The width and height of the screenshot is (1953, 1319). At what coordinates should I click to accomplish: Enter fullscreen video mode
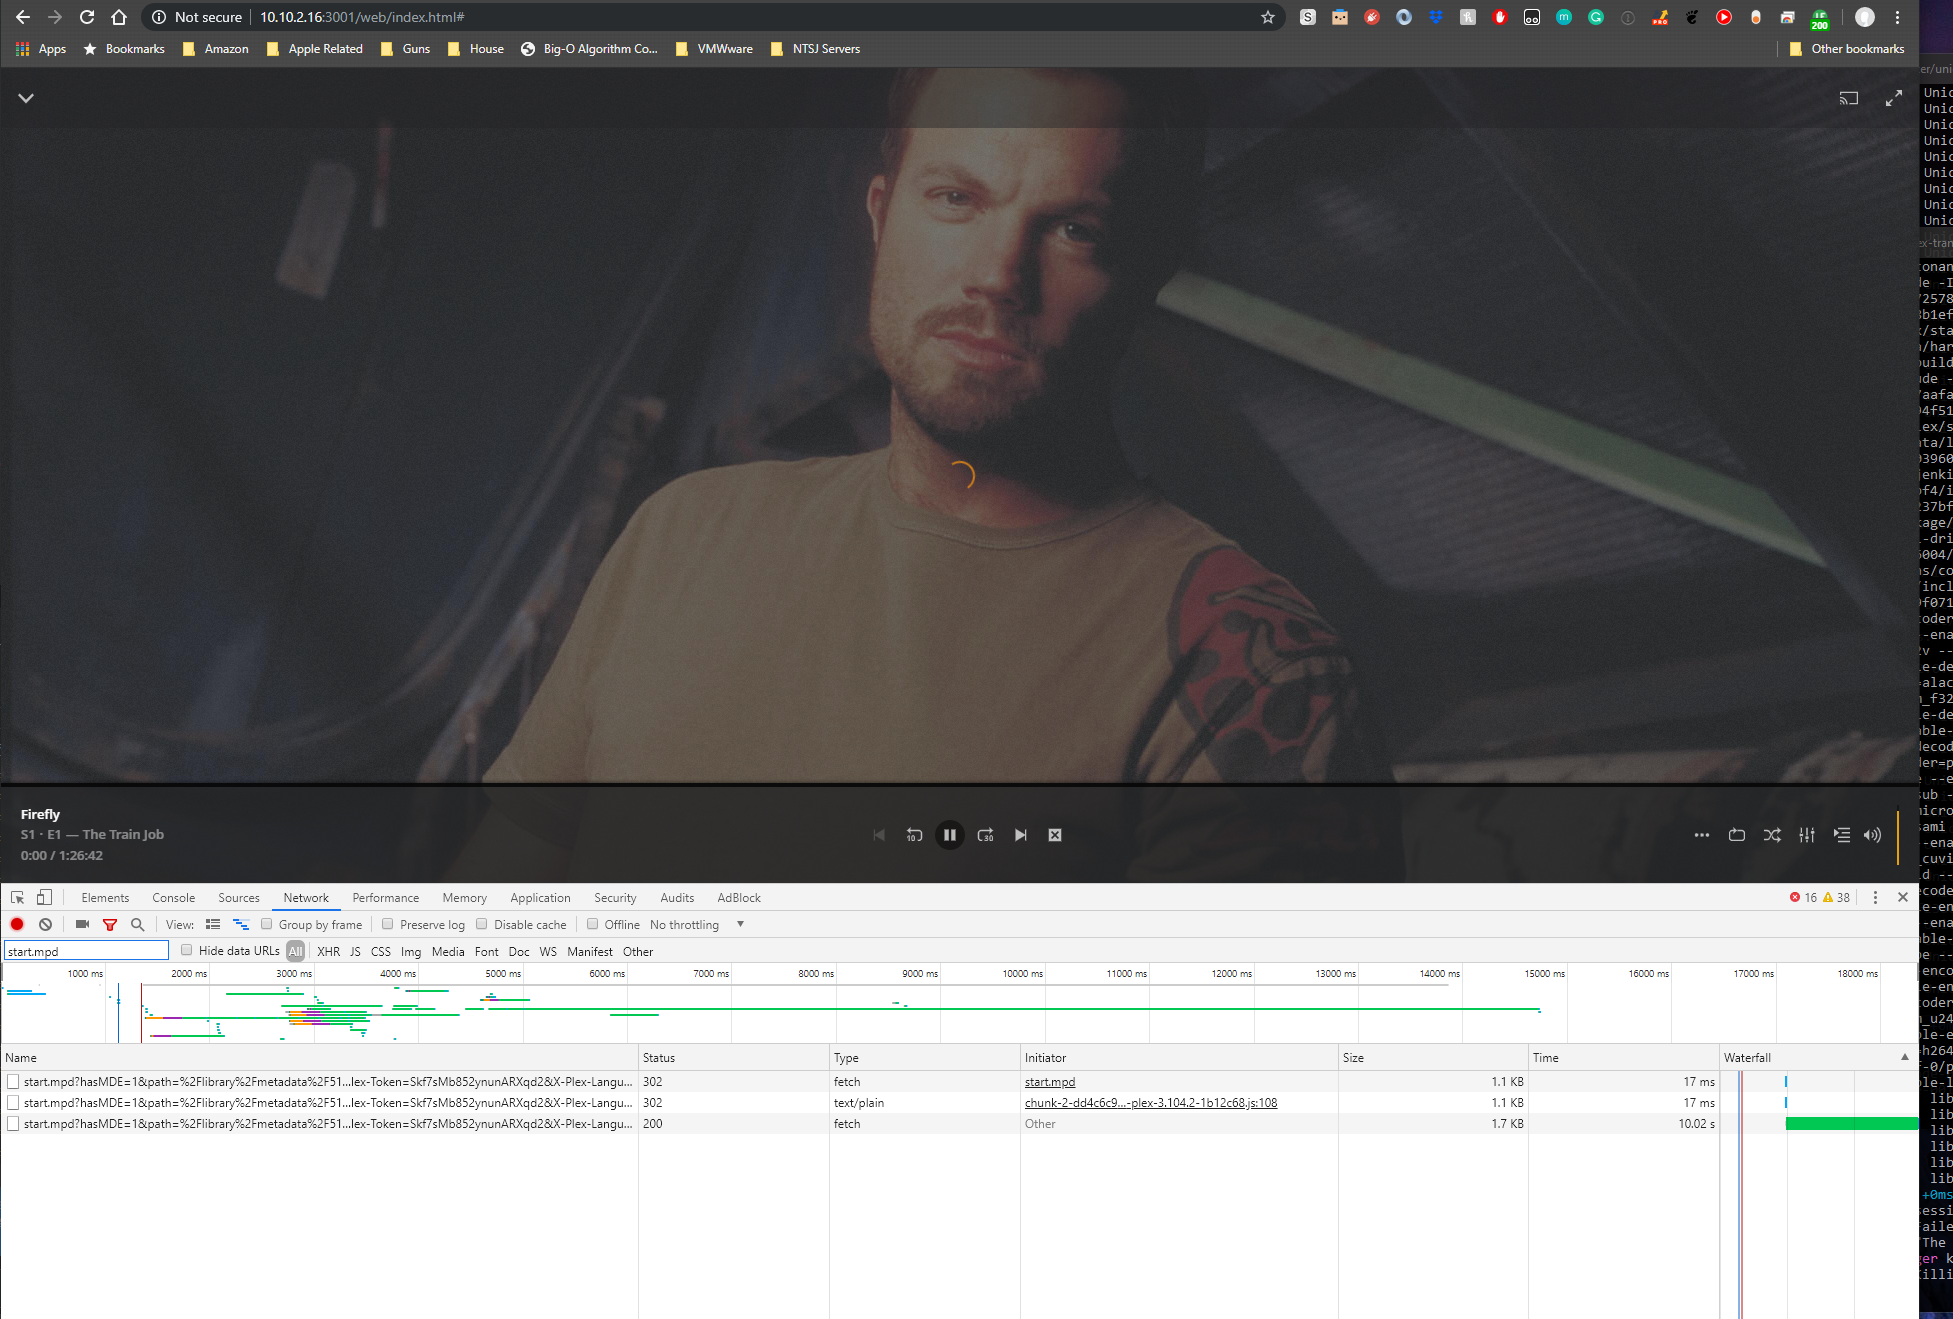tap(1894, 98)
